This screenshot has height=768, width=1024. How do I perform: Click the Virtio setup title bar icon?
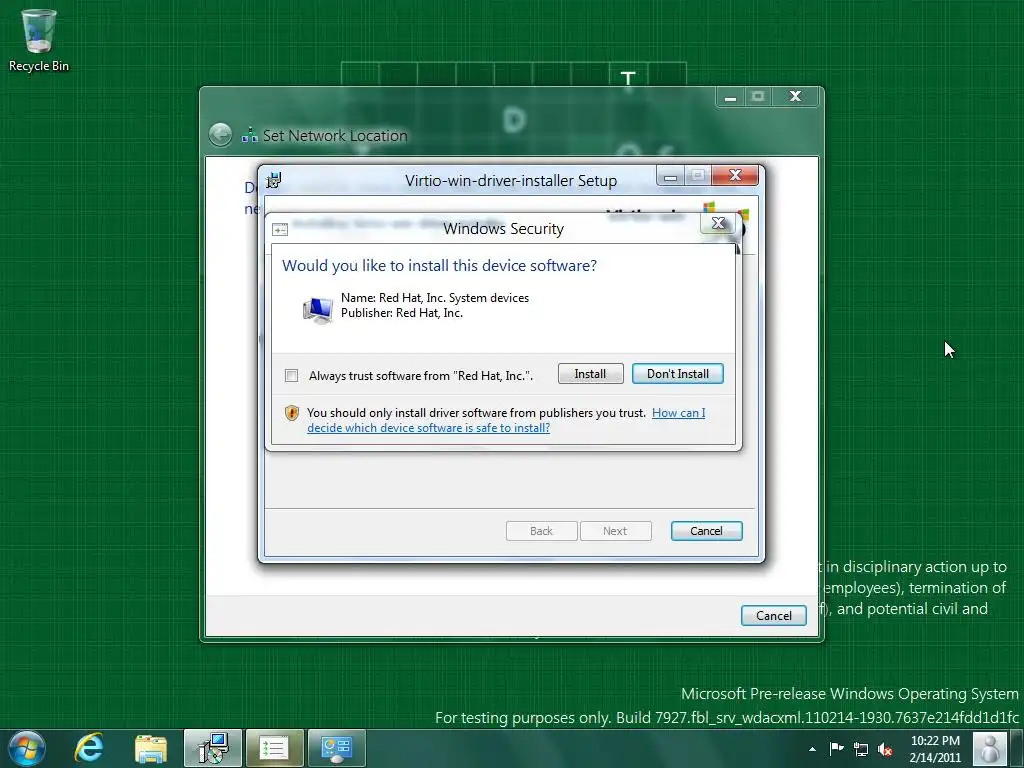click(274, 180)
